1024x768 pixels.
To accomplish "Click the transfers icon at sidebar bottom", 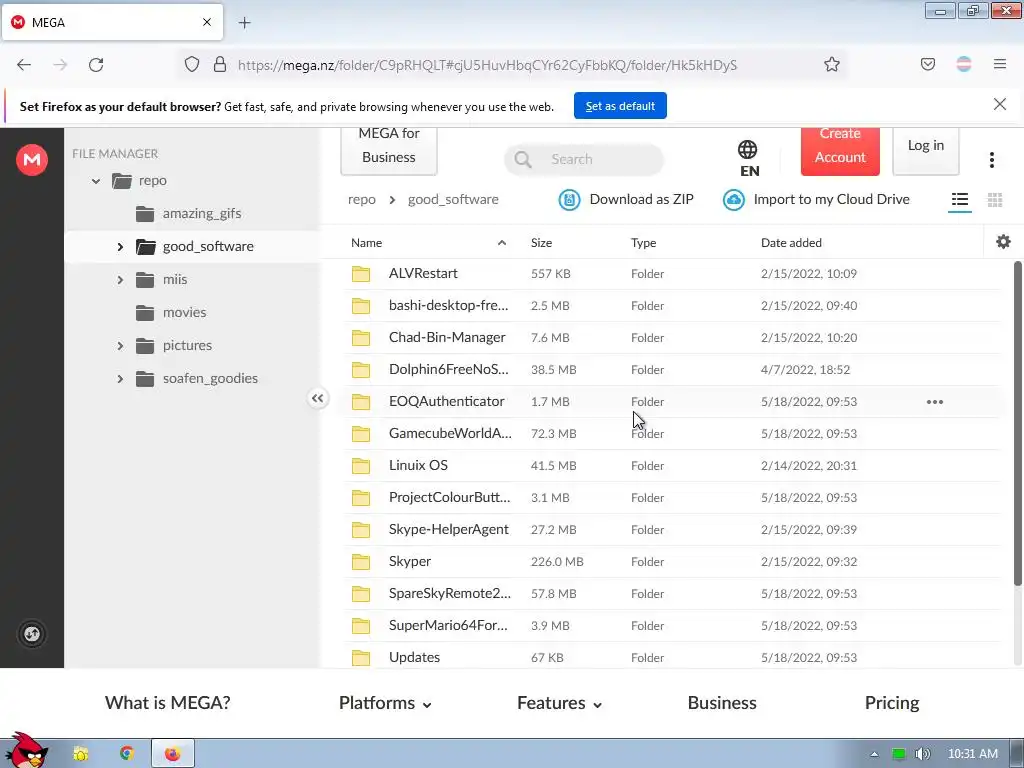I will pyautogui.click(x=32, y=633).
